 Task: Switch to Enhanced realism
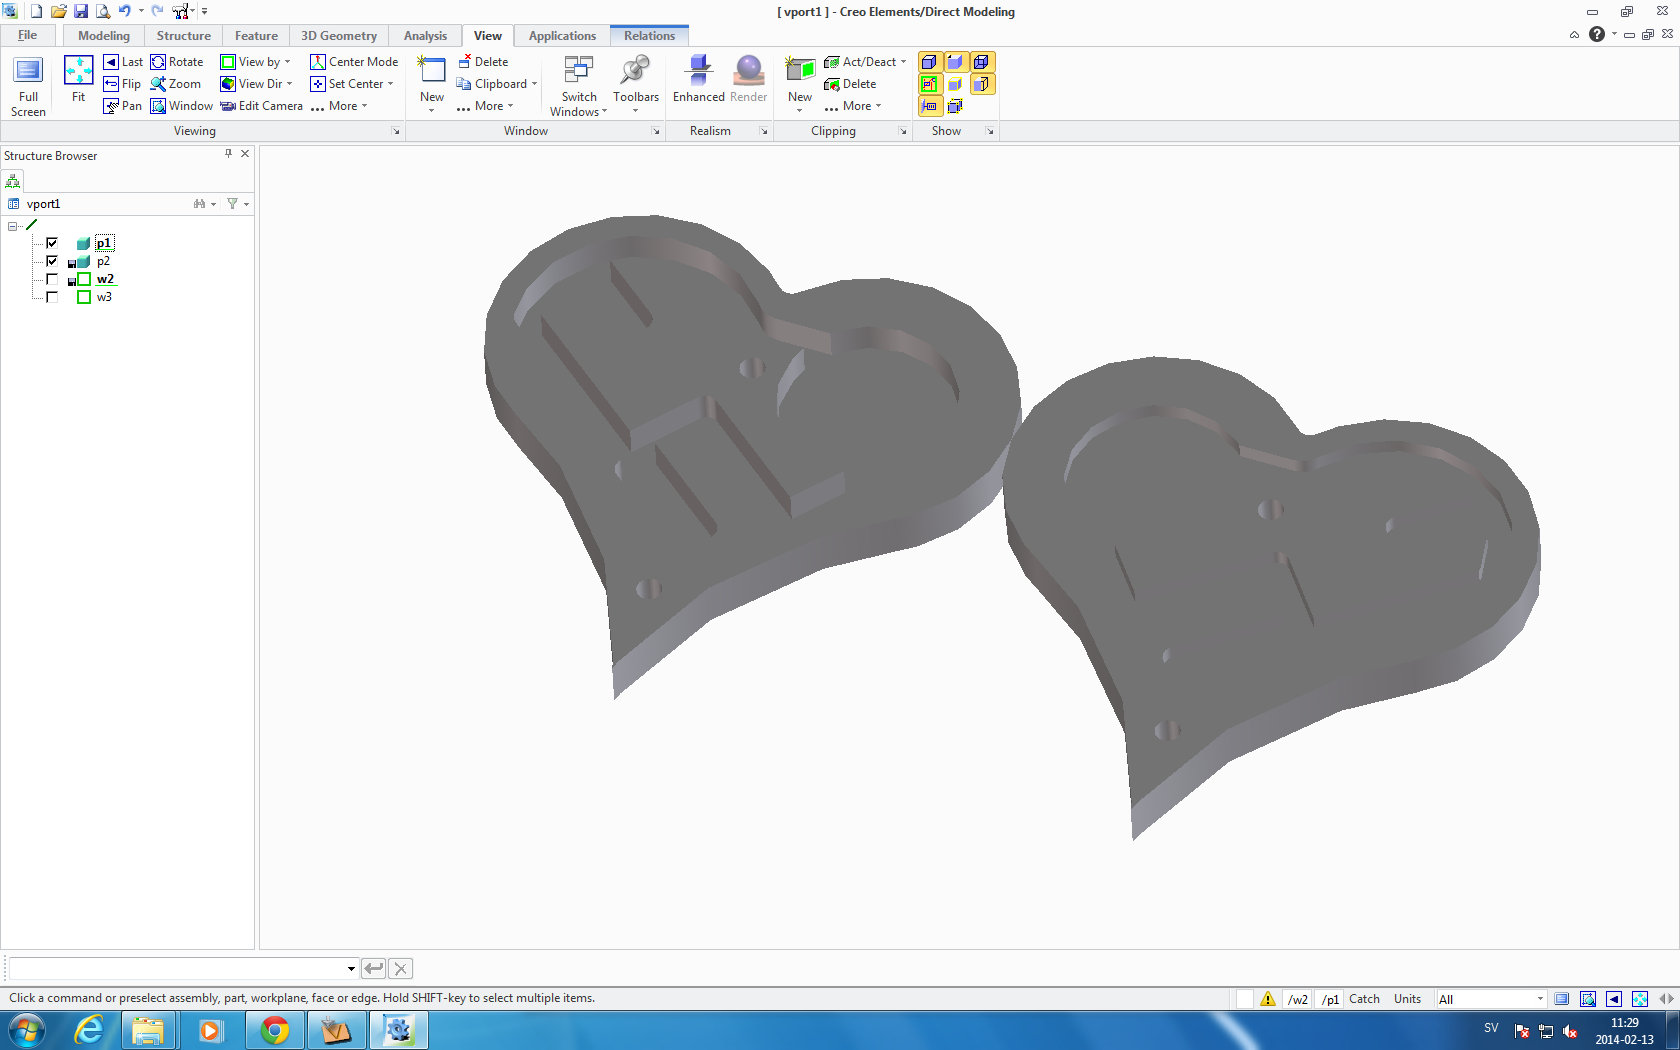698,79
